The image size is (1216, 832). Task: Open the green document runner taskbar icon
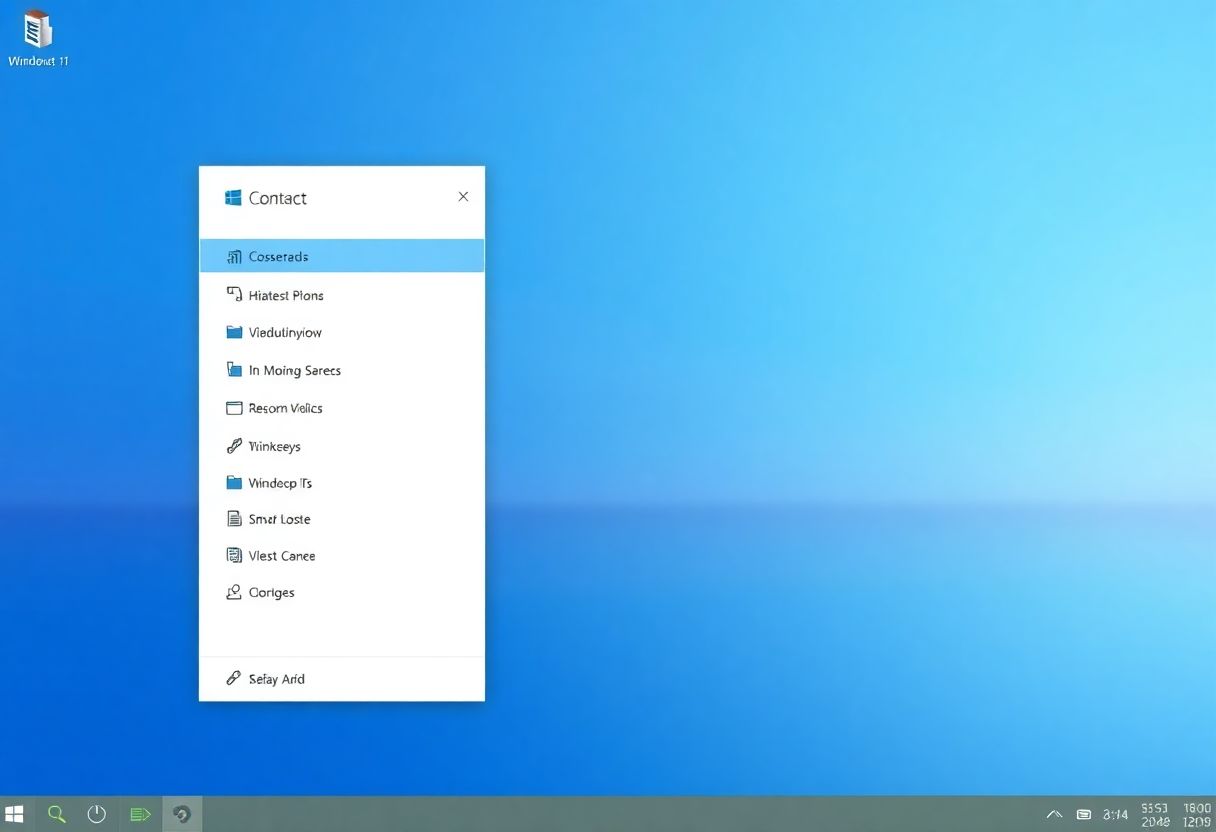point(140,813)
